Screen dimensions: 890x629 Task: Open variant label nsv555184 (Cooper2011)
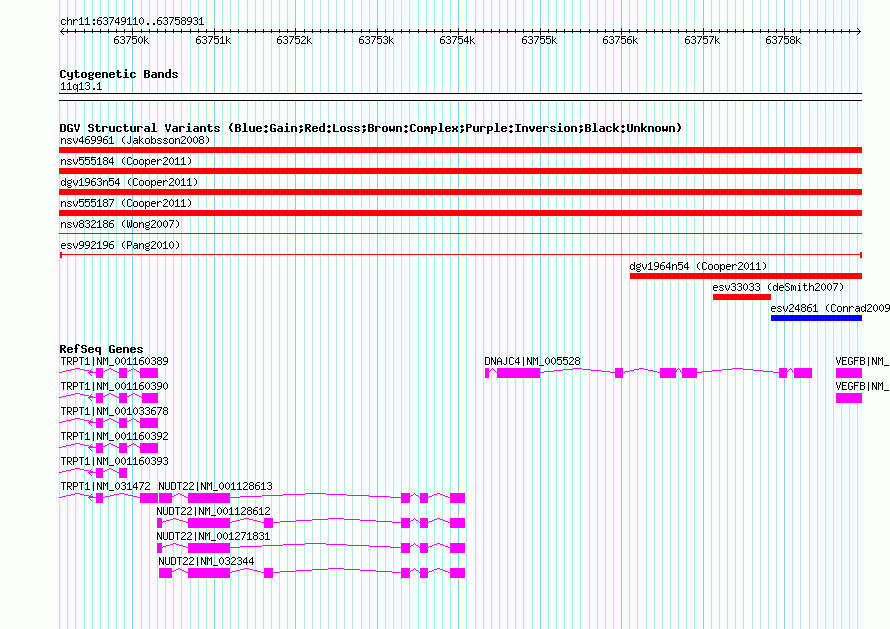coord(126,161)
